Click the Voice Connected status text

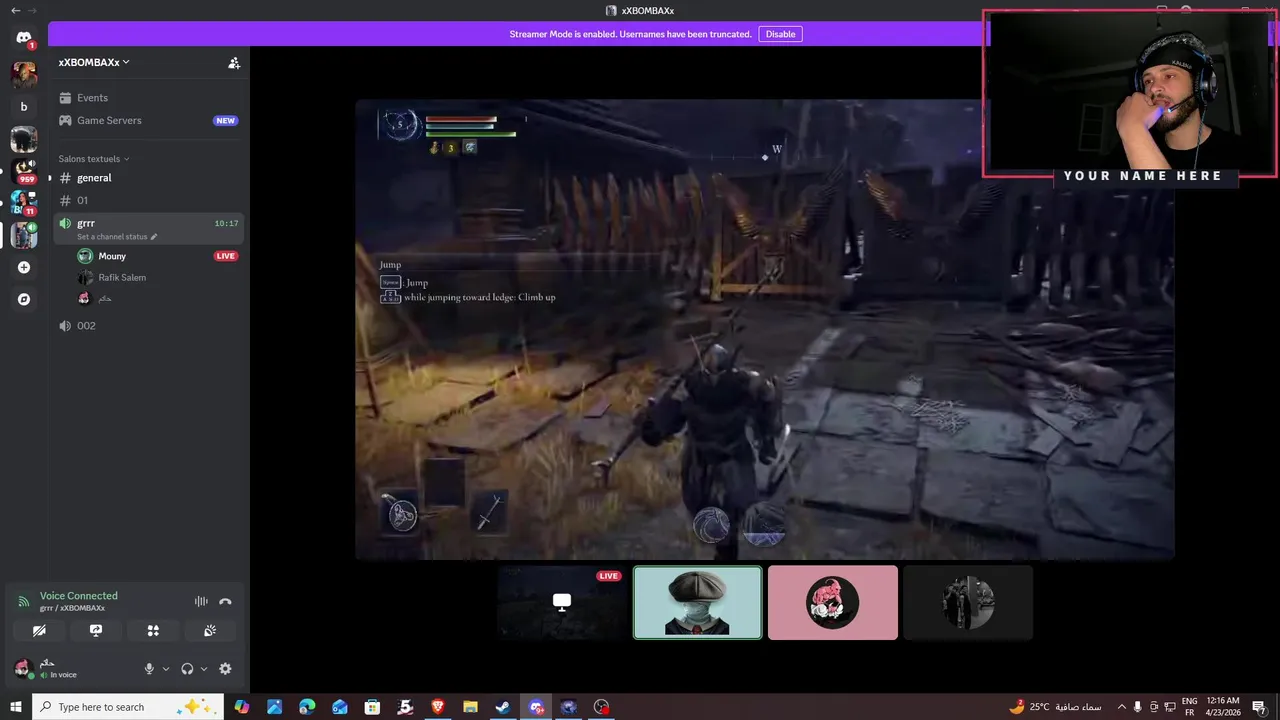(x=79, y=596)
